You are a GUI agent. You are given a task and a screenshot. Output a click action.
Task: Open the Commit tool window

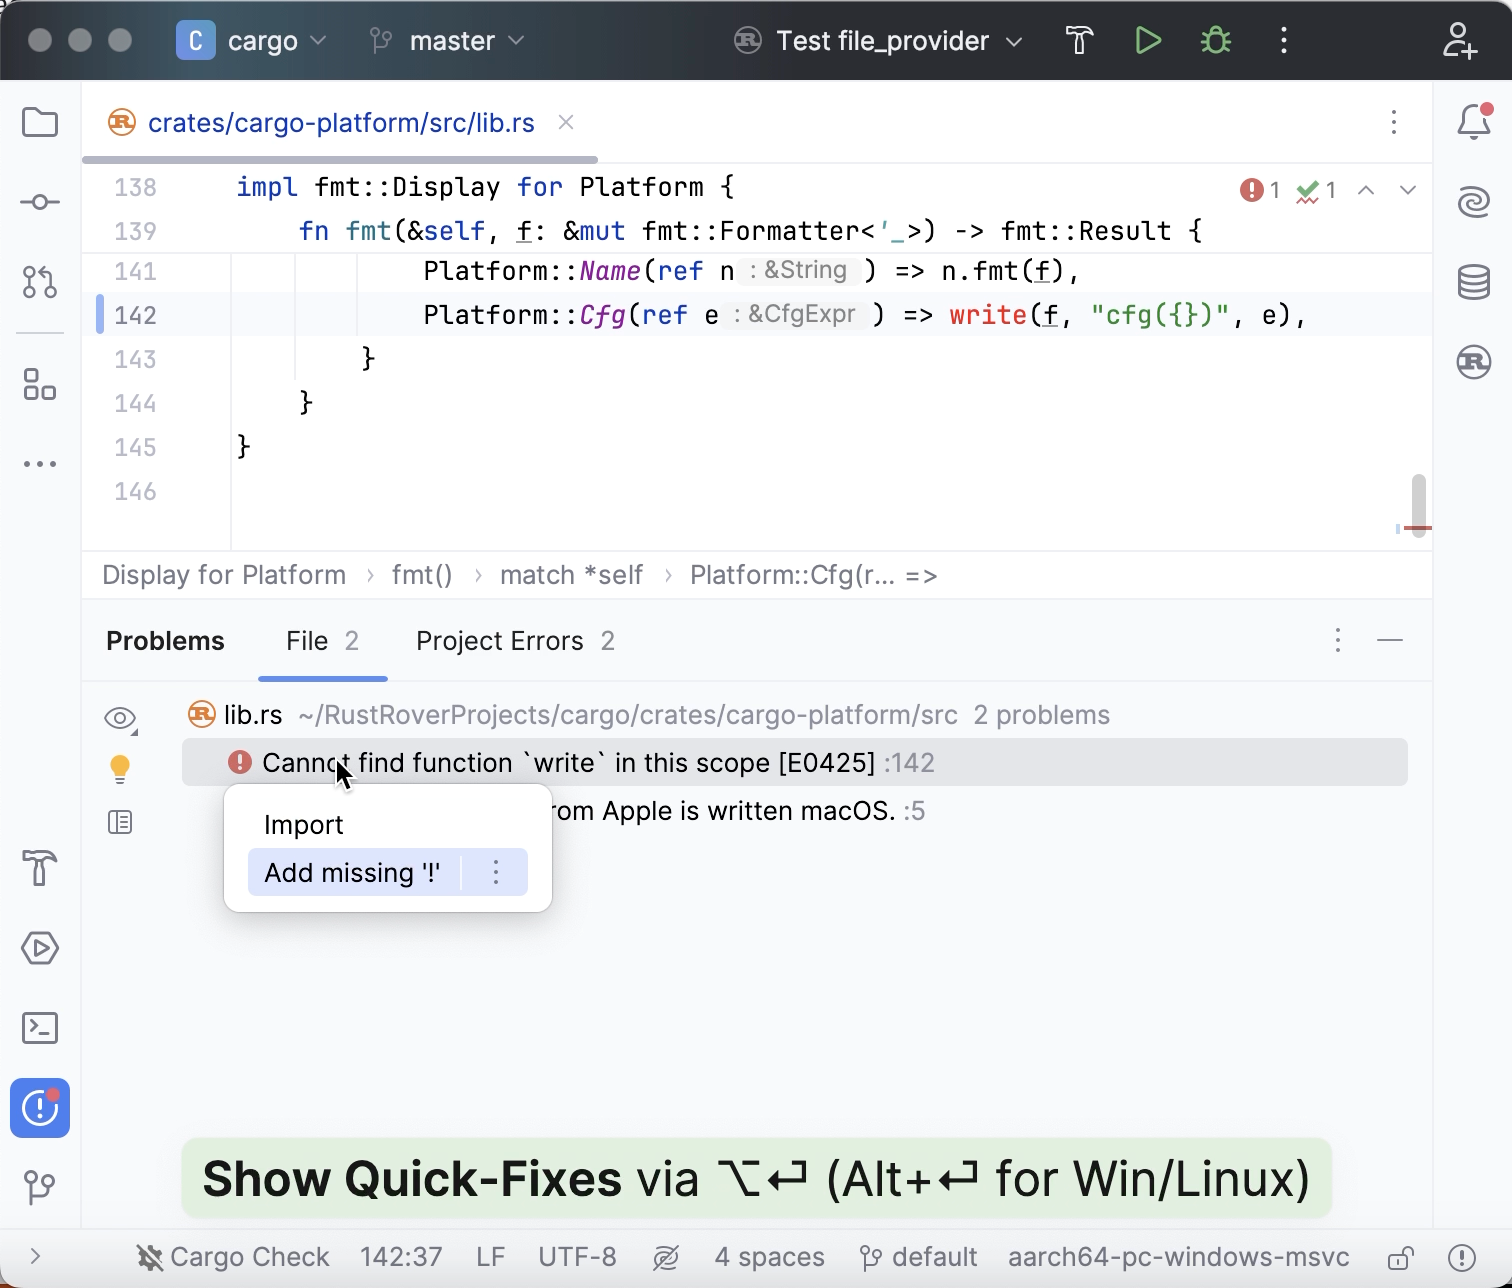point(39,202)
